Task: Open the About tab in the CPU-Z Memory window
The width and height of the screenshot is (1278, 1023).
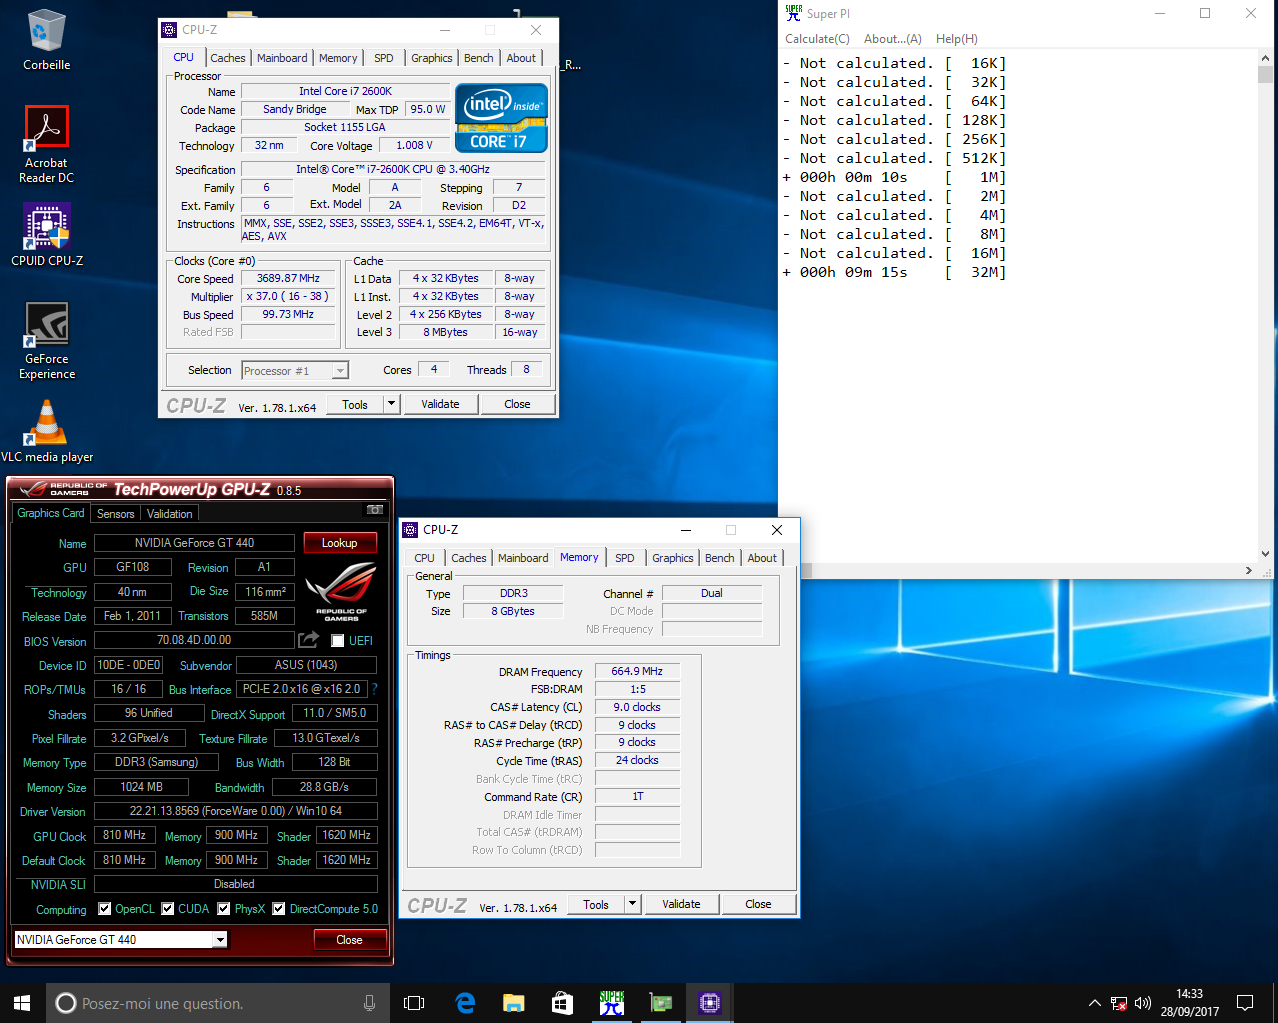Action: [762, 558]
